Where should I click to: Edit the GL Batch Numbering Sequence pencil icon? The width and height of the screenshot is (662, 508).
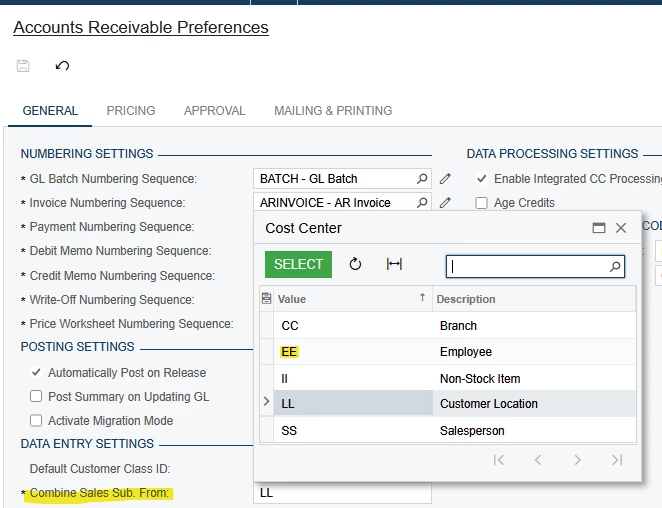[x=446, y=179]
